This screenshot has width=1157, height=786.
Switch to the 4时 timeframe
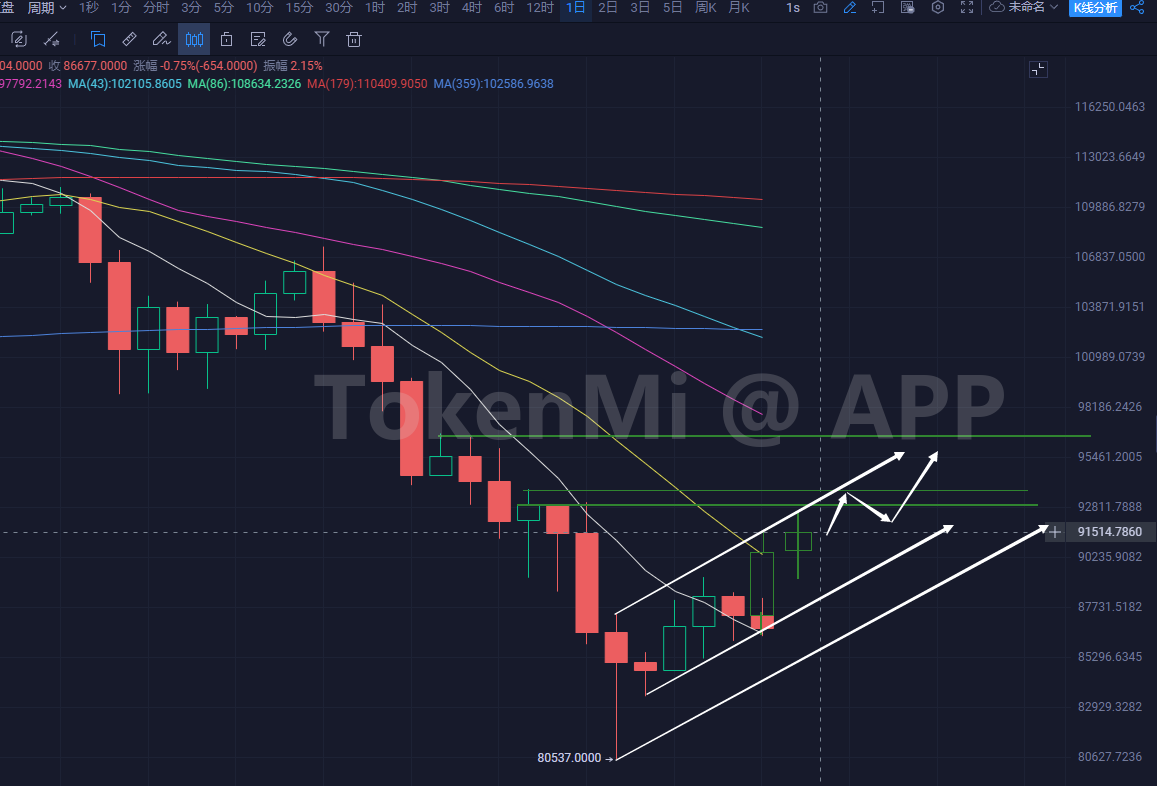click(x=472, y=8)
